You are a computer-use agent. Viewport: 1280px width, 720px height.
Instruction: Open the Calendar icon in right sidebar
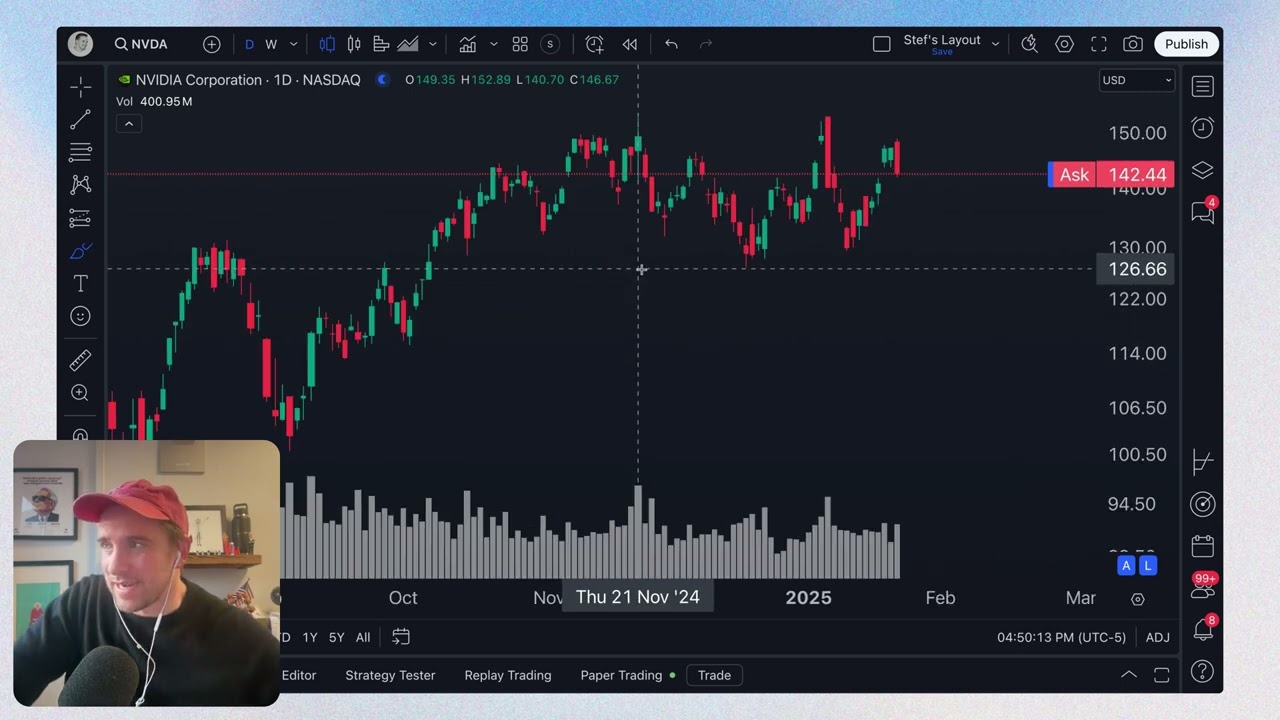(x=1203, y=546)
